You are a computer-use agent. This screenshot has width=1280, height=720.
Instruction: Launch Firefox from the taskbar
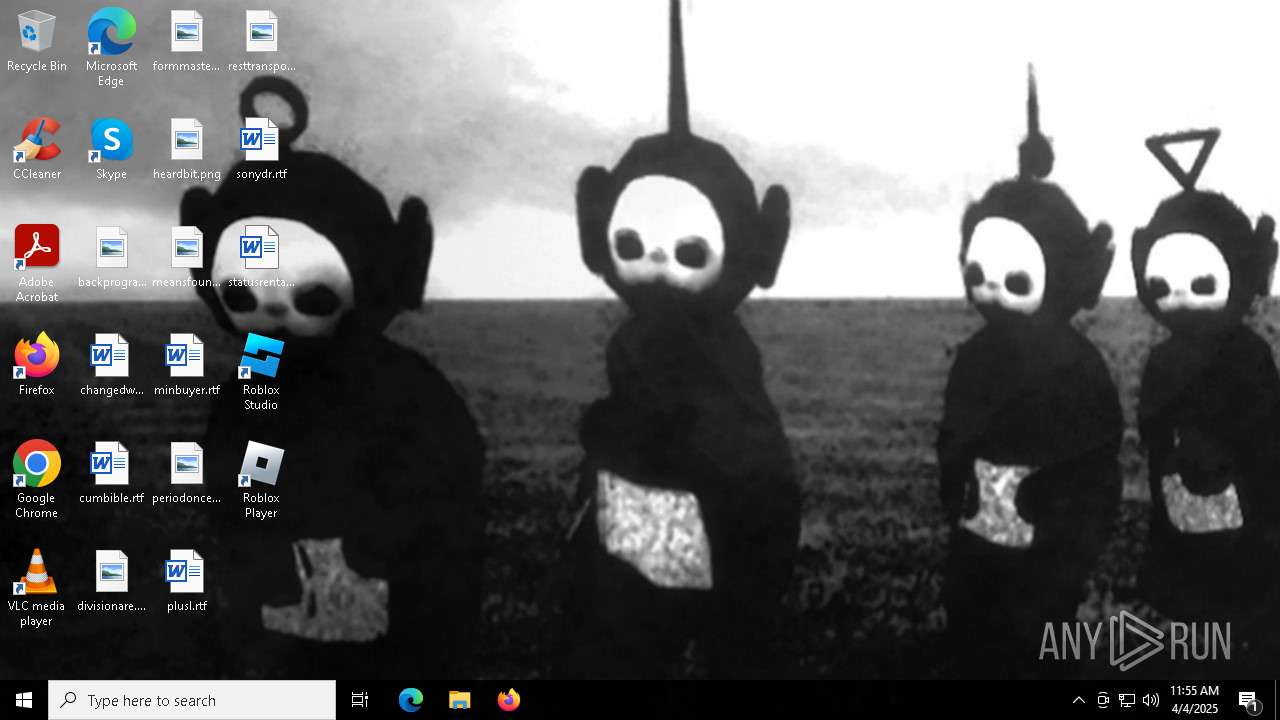509,700
